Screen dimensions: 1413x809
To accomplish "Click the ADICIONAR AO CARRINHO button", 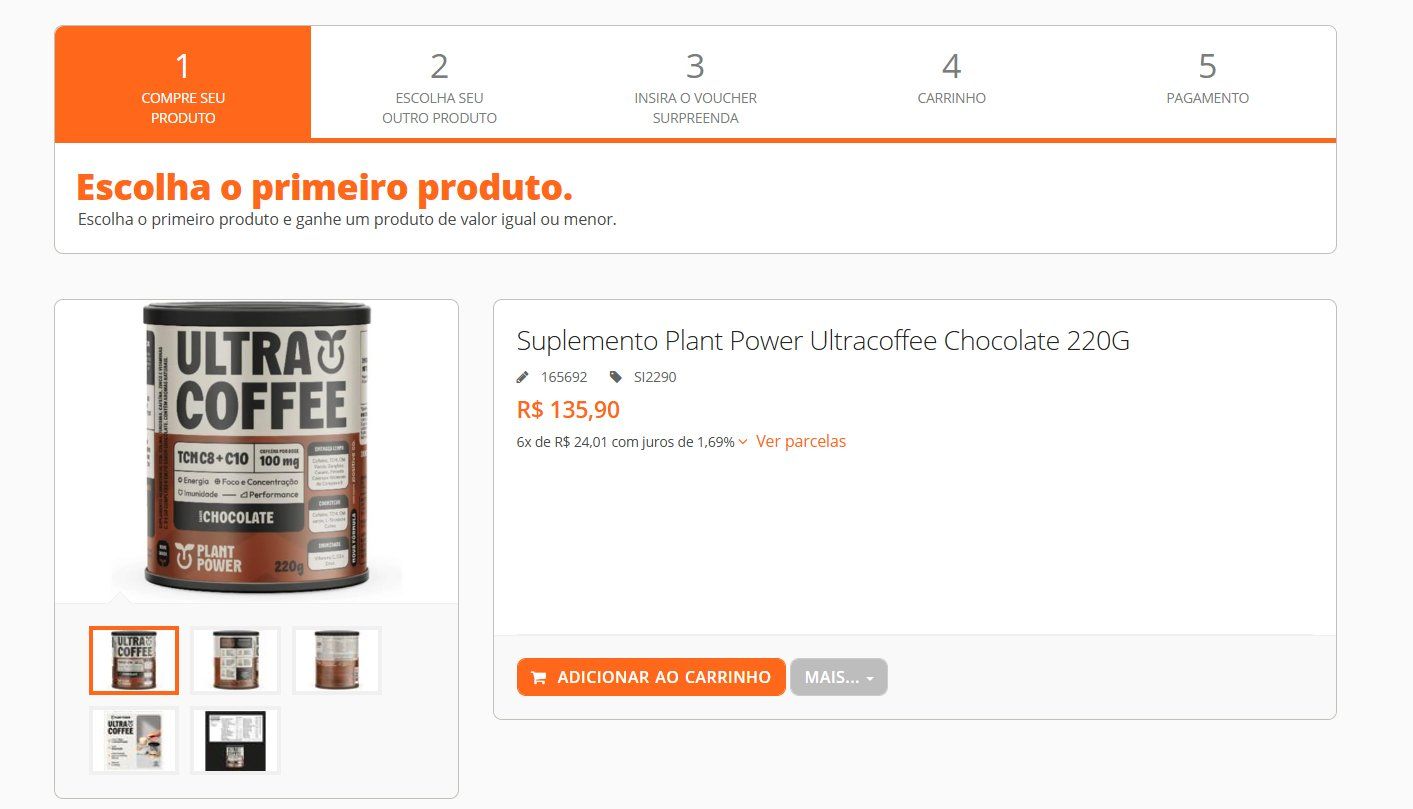I will [x=651, y=677].
